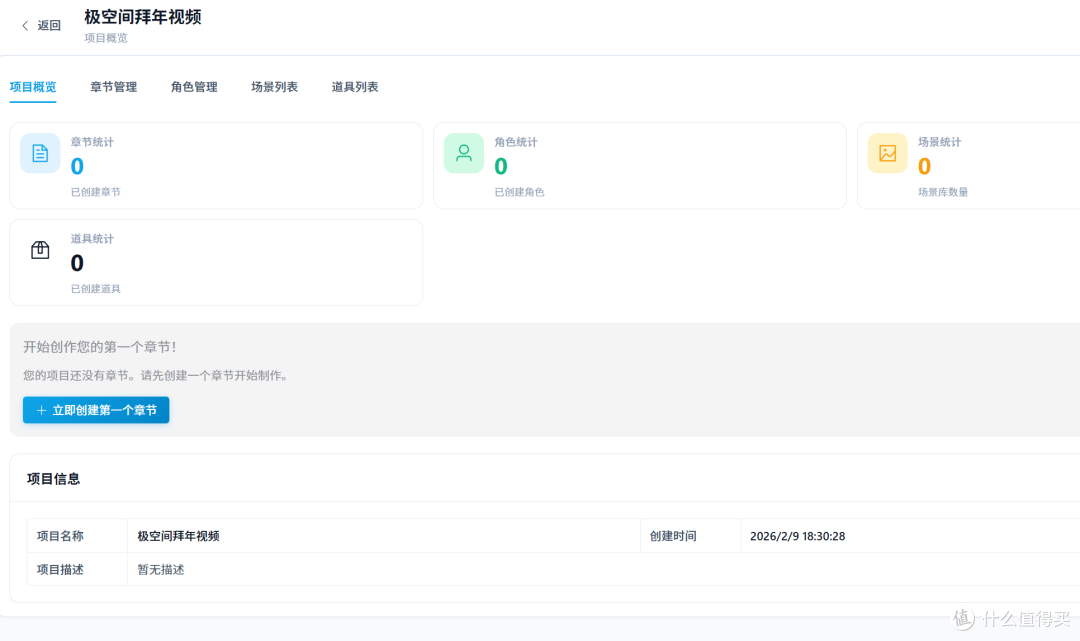Click the 角色统计 label
This screenshot has width=1080, height=641.
click(x=516, y=142)
